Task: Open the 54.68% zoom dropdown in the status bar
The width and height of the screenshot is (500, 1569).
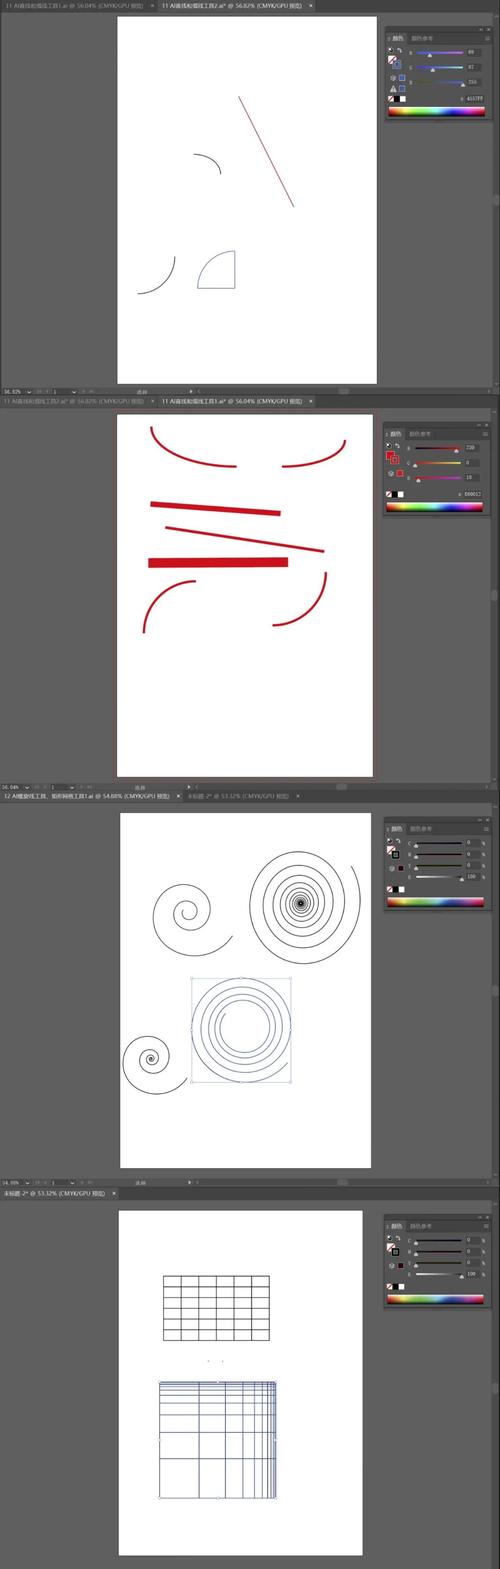Action: click(x=28, y=1182)
